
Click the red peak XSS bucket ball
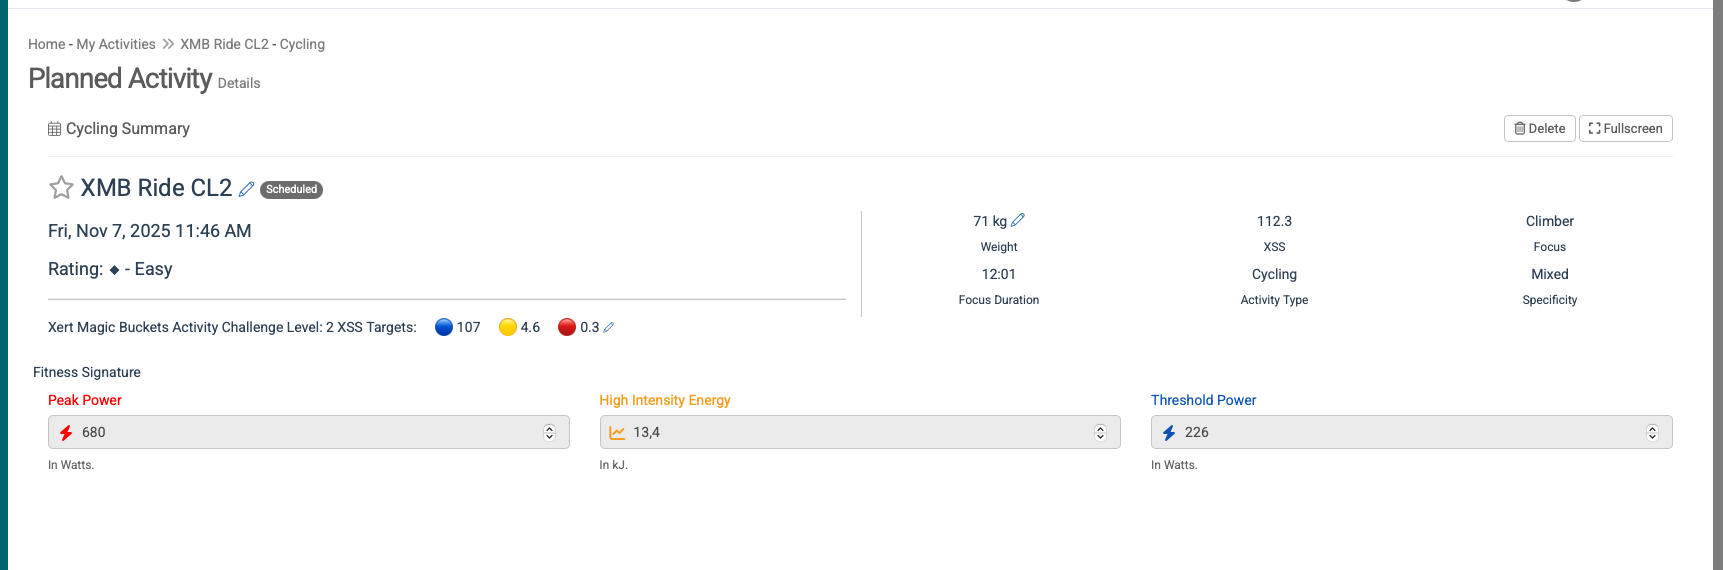tap(567, 327)
